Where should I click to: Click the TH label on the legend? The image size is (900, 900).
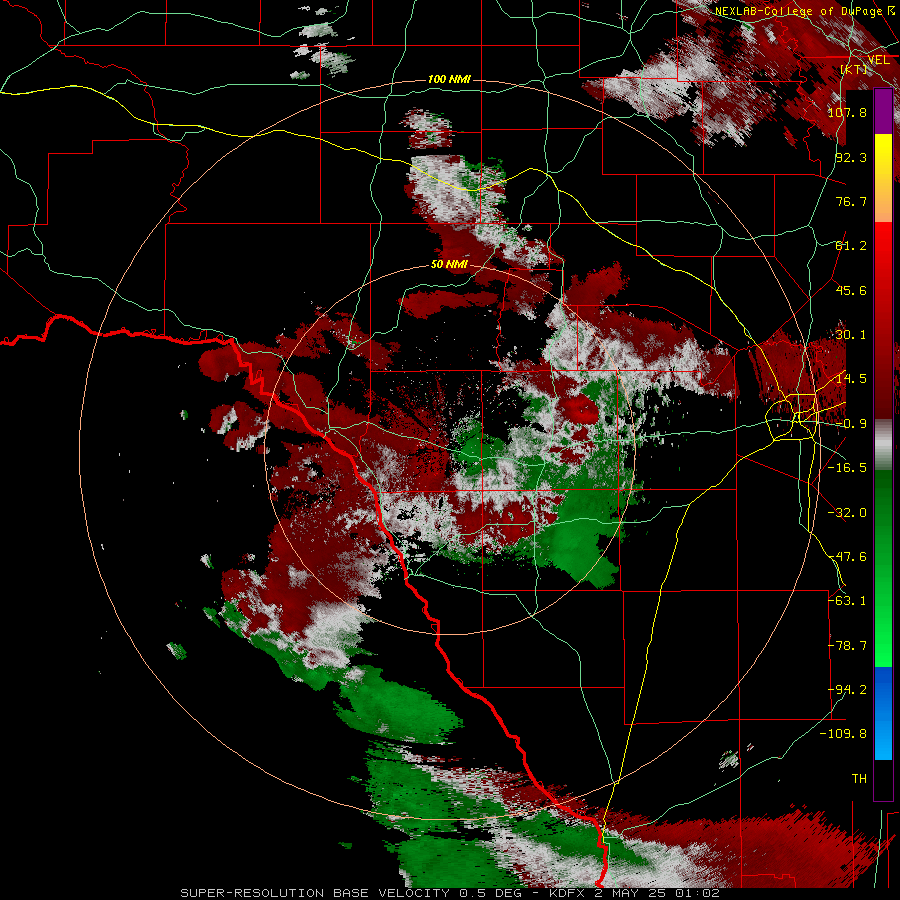pos(859,779)
